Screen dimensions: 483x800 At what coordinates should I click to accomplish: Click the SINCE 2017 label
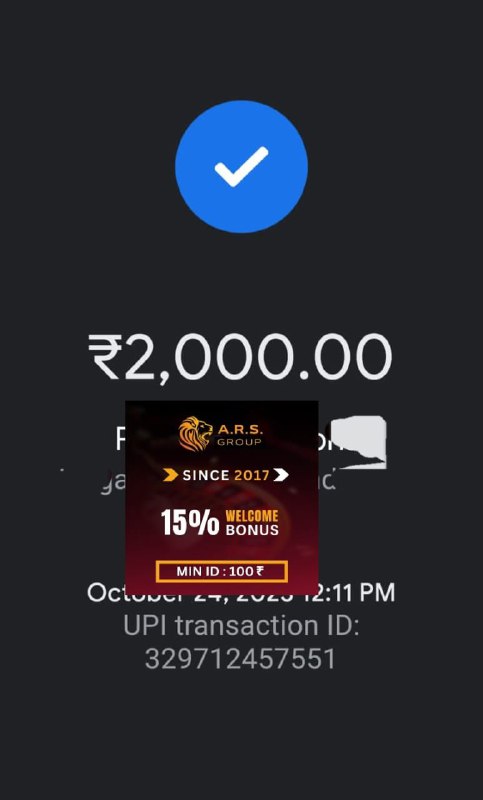pyautogui.click(x=225, y=476)
